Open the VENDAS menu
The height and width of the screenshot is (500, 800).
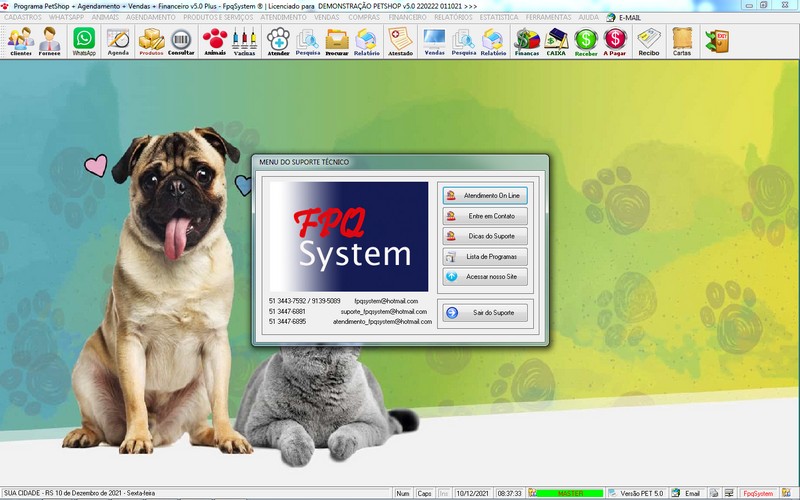pyautogui.click(x=327, y=17)
